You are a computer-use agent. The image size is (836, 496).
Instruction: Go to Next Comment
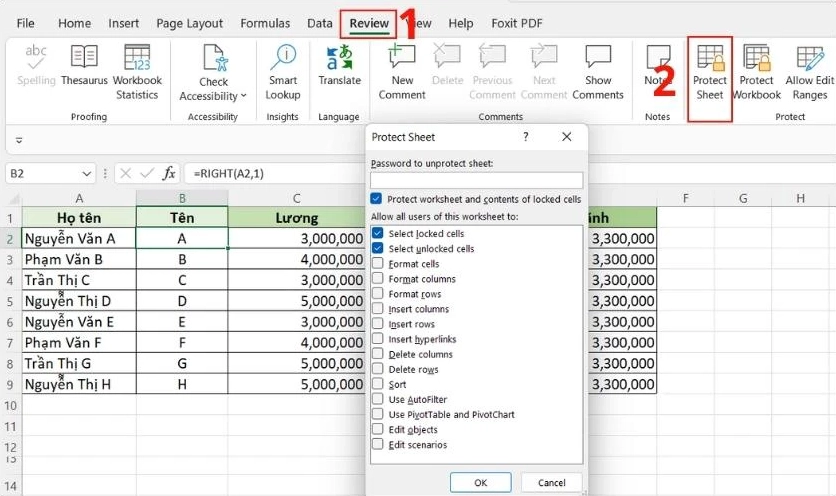(544, 72)
